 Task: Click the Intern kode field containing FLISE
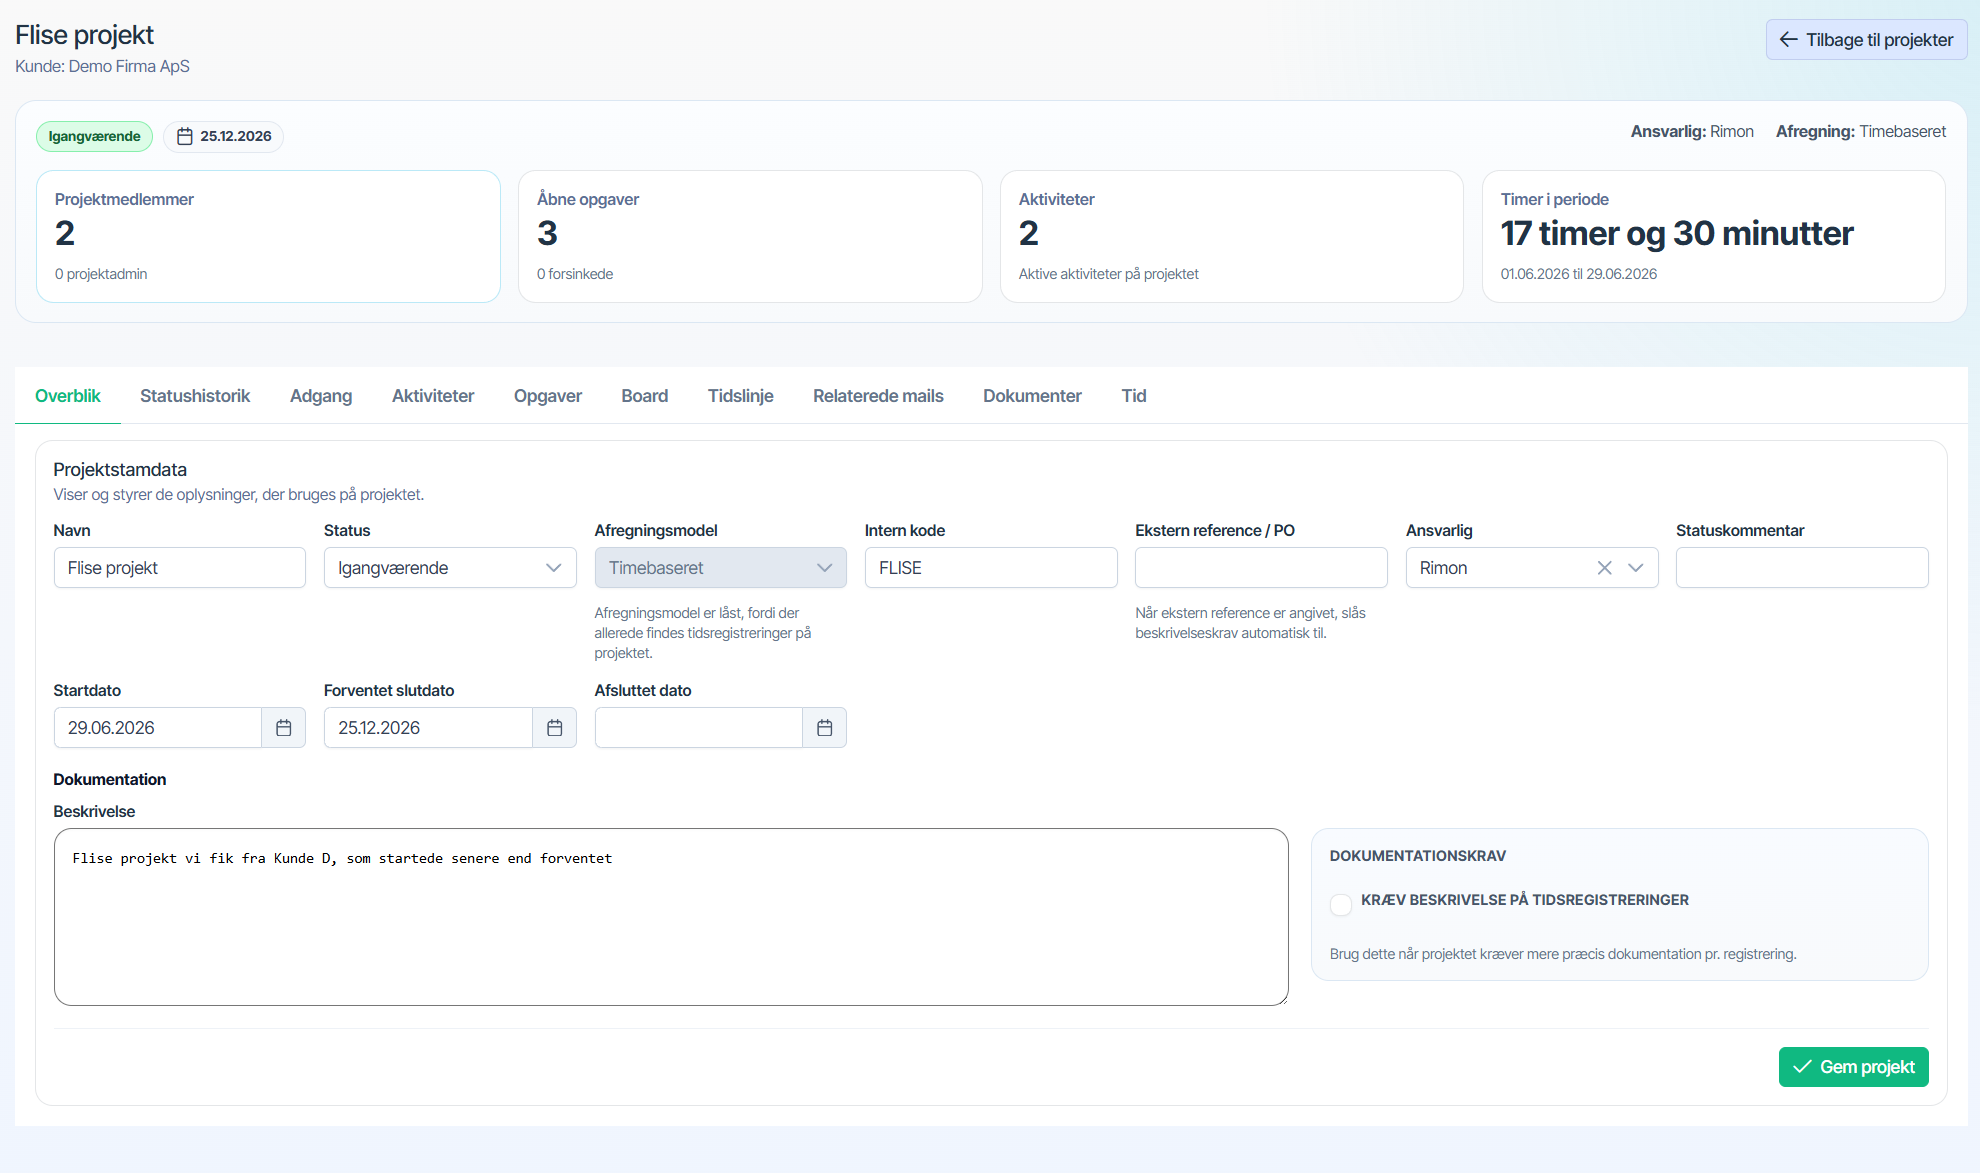pyautogui.click(x=991, y=568)
